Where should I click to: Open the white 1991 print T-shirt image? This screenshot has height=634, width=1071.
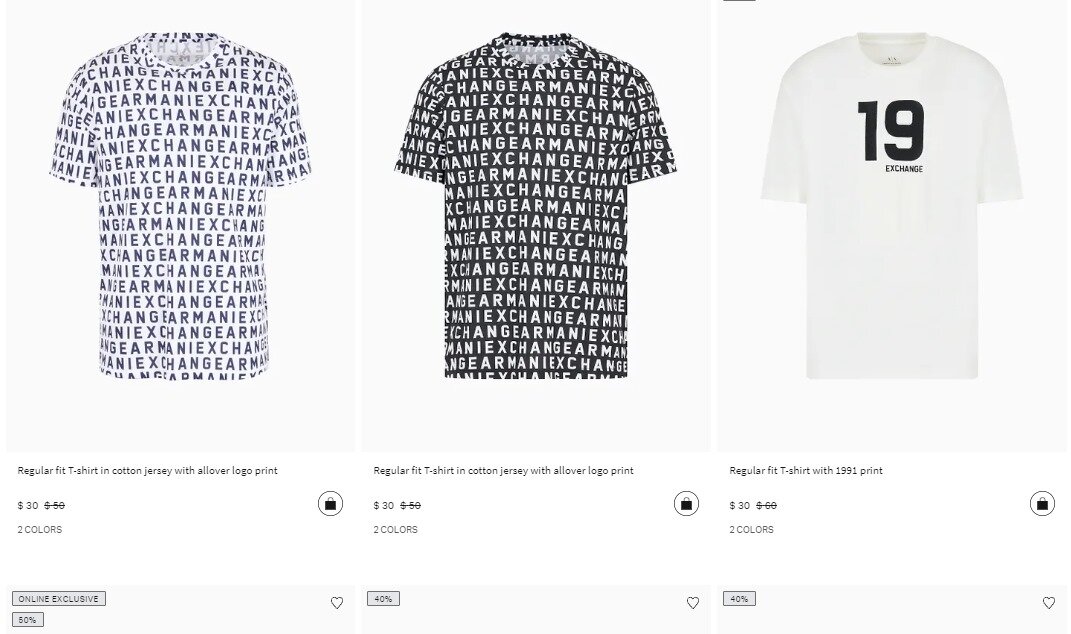[x=891, y=208]
